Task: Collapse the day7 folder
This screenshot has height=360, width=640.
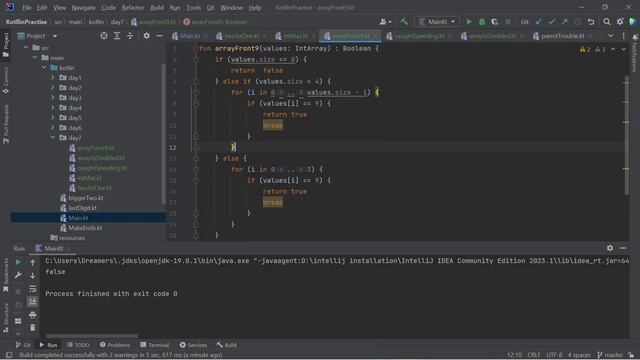Action: (x=53, y=138)
